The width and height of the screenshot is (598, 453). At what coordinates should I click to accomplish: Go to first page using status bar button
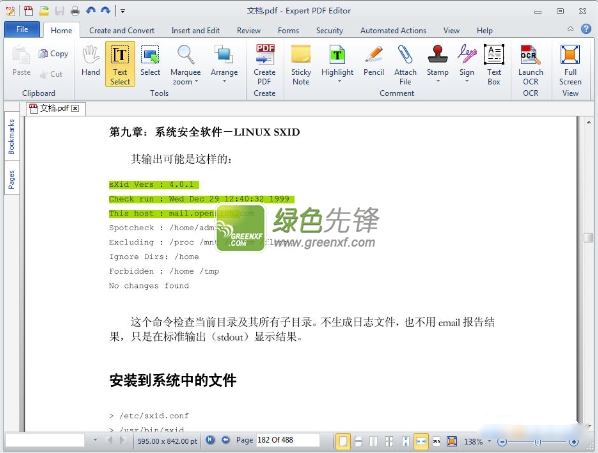[x=210, y=440]
